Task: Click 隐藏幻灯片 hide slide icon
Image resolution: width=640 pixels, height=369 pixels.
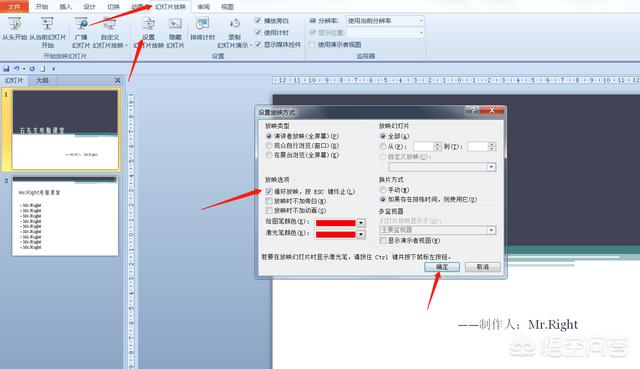Action: [x=175, y=24]
